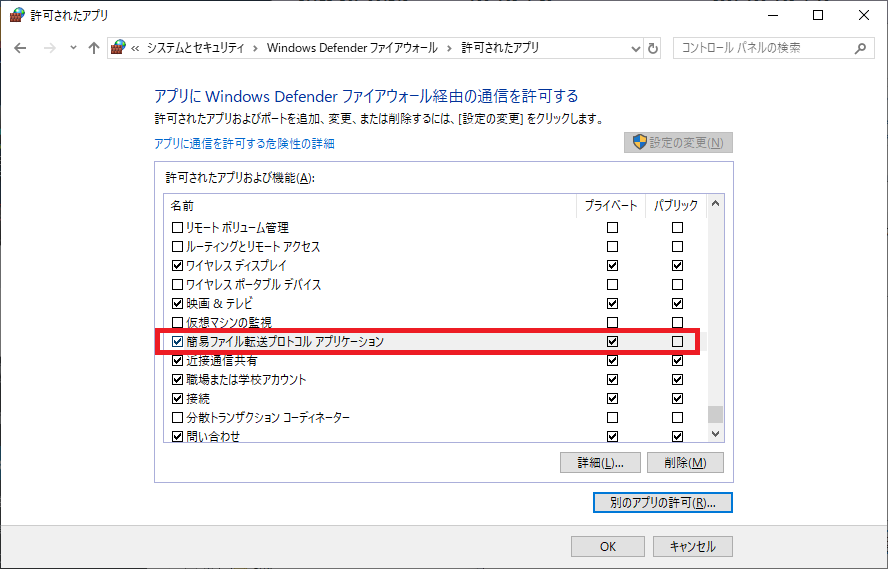Confirm with OK button
Viewport: 888px width, 569px height.
[608, 546]
